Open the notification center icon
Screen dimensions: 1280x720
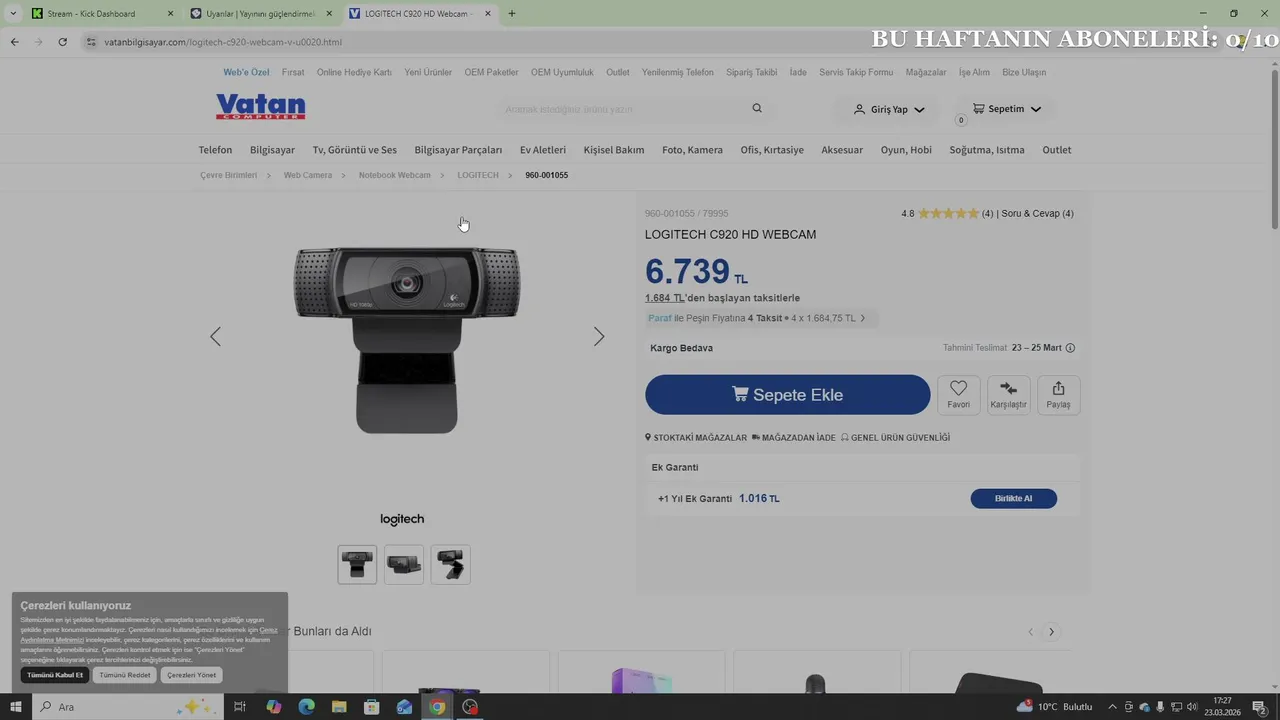[x=1259, y=707]
